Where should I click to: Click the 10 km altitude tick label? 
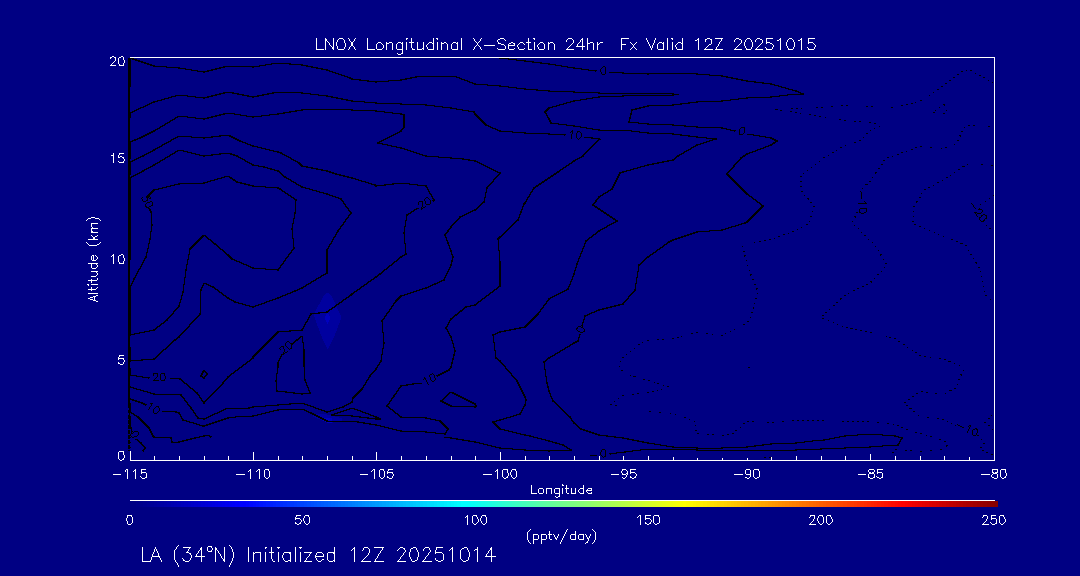[x=116, y=259]
